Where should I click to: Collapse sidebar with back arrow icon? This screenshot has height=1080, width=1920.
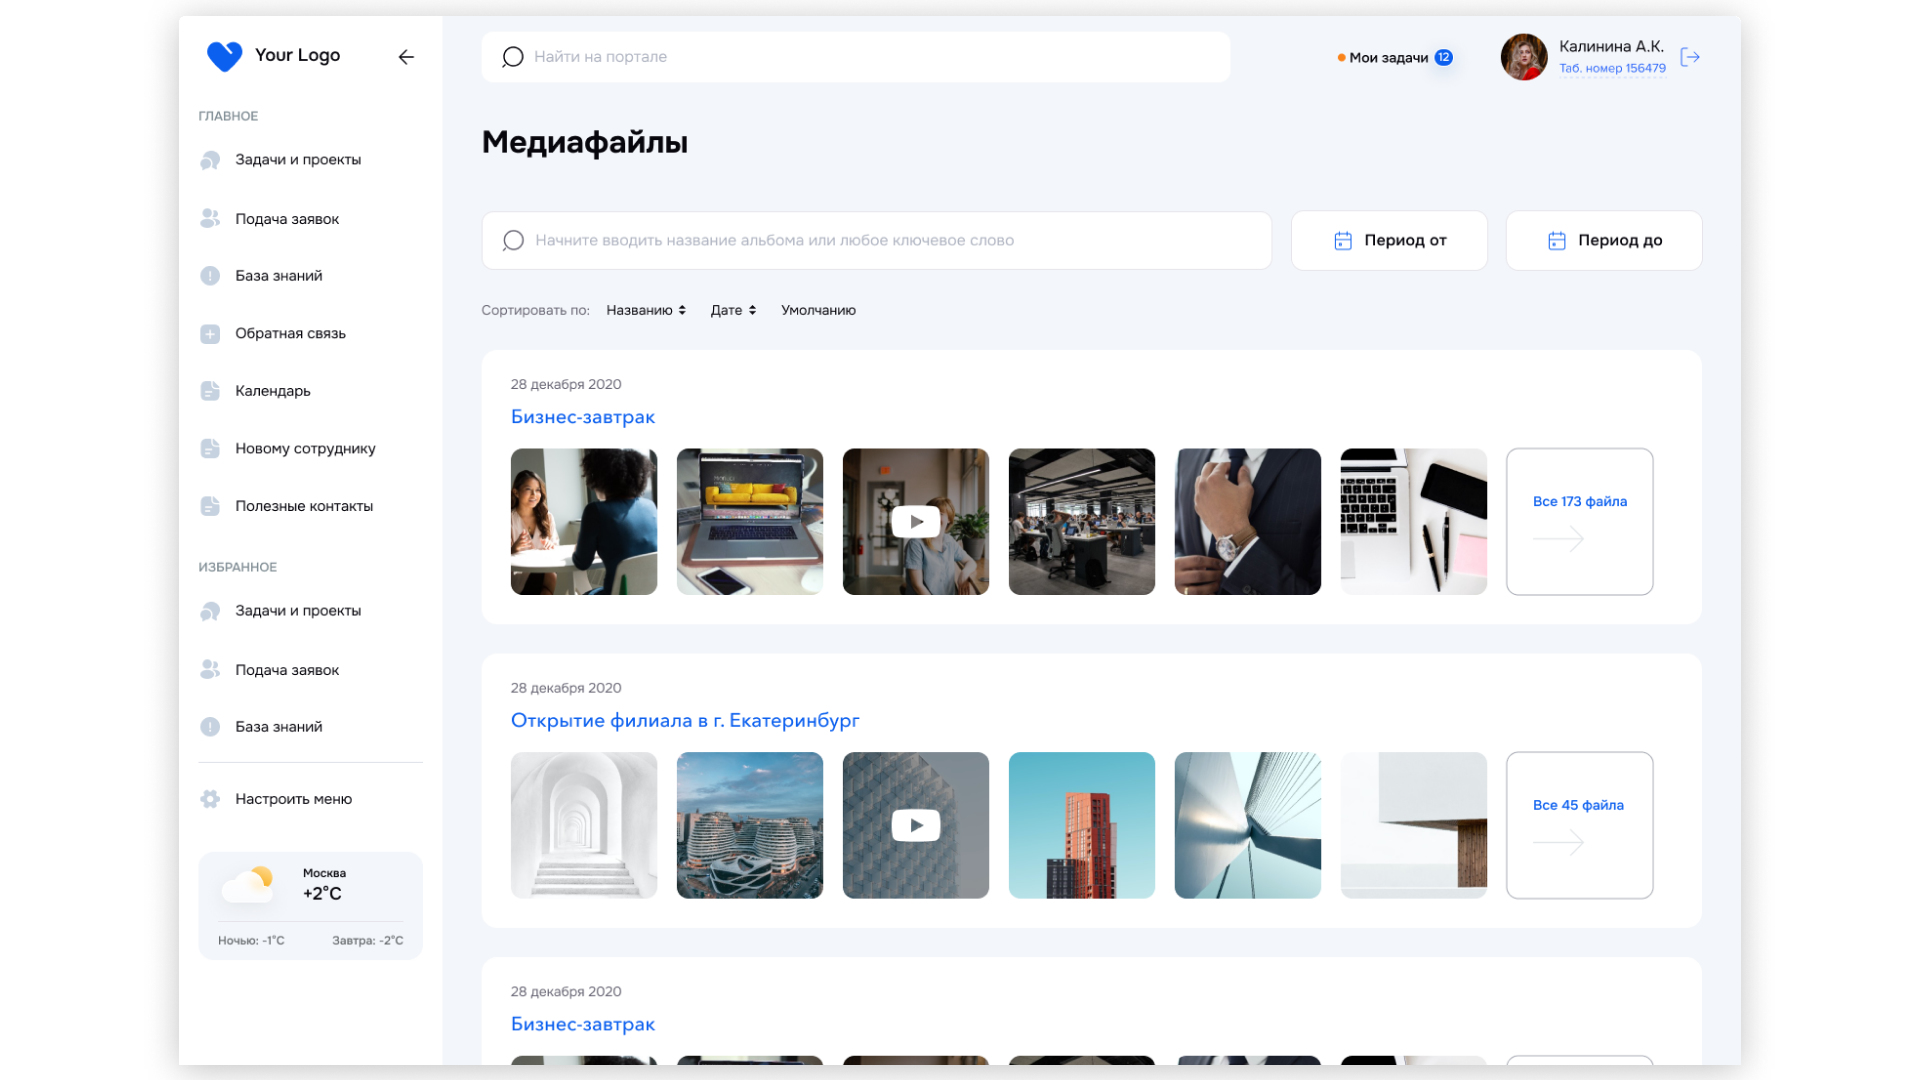[x=406, y=57]
